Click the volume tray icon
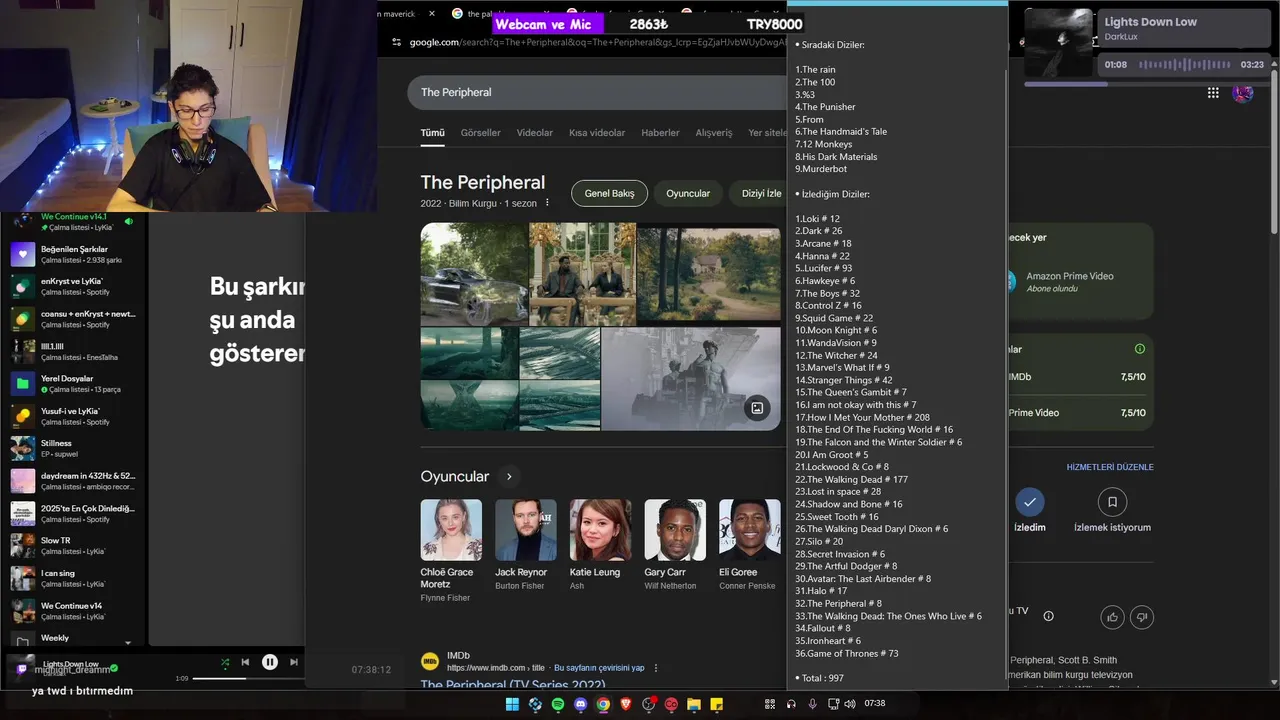 click(x=849, y=704)
